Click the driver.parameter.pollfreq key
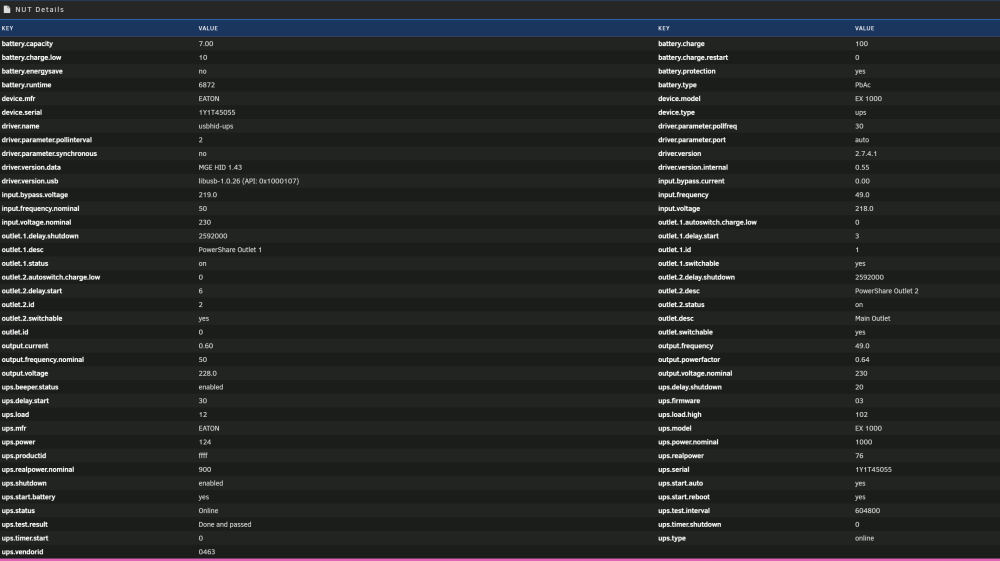This screenshot has width=1000, height=561. tap(698, 126)
